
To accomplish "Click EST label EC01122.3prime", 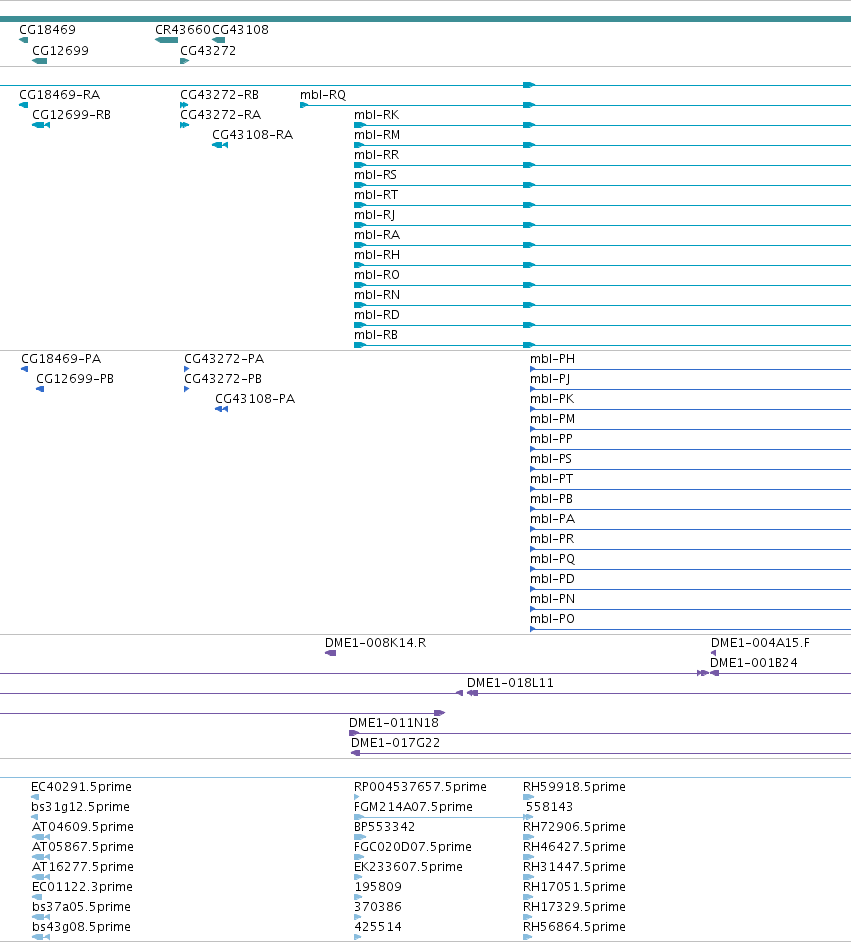I will point(82,887).
